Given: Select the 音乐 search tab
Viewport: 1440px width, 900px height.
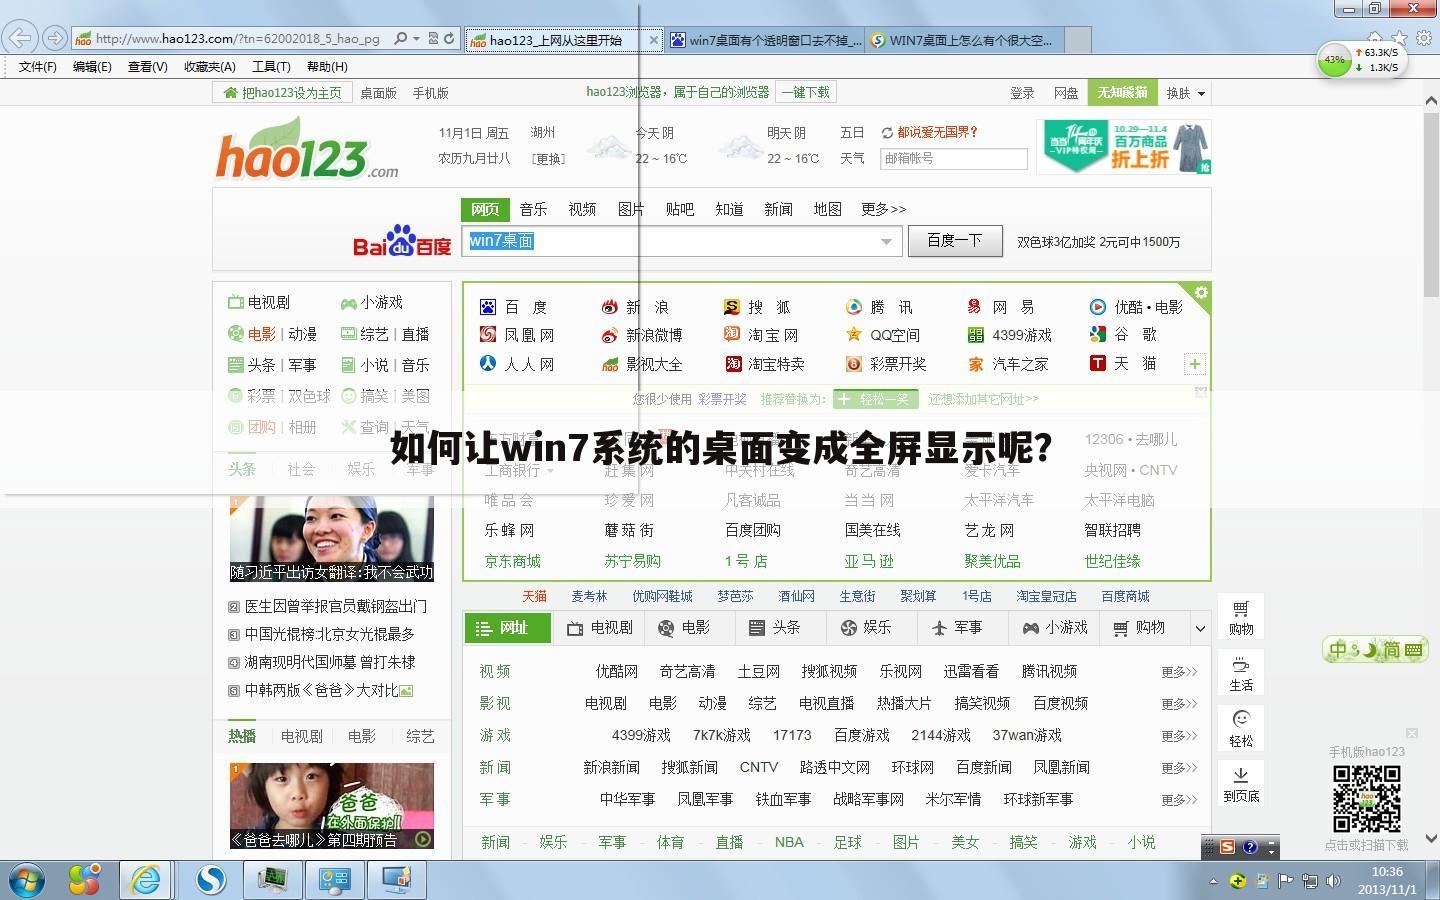Looking at the screenshot, I should 533,209.
